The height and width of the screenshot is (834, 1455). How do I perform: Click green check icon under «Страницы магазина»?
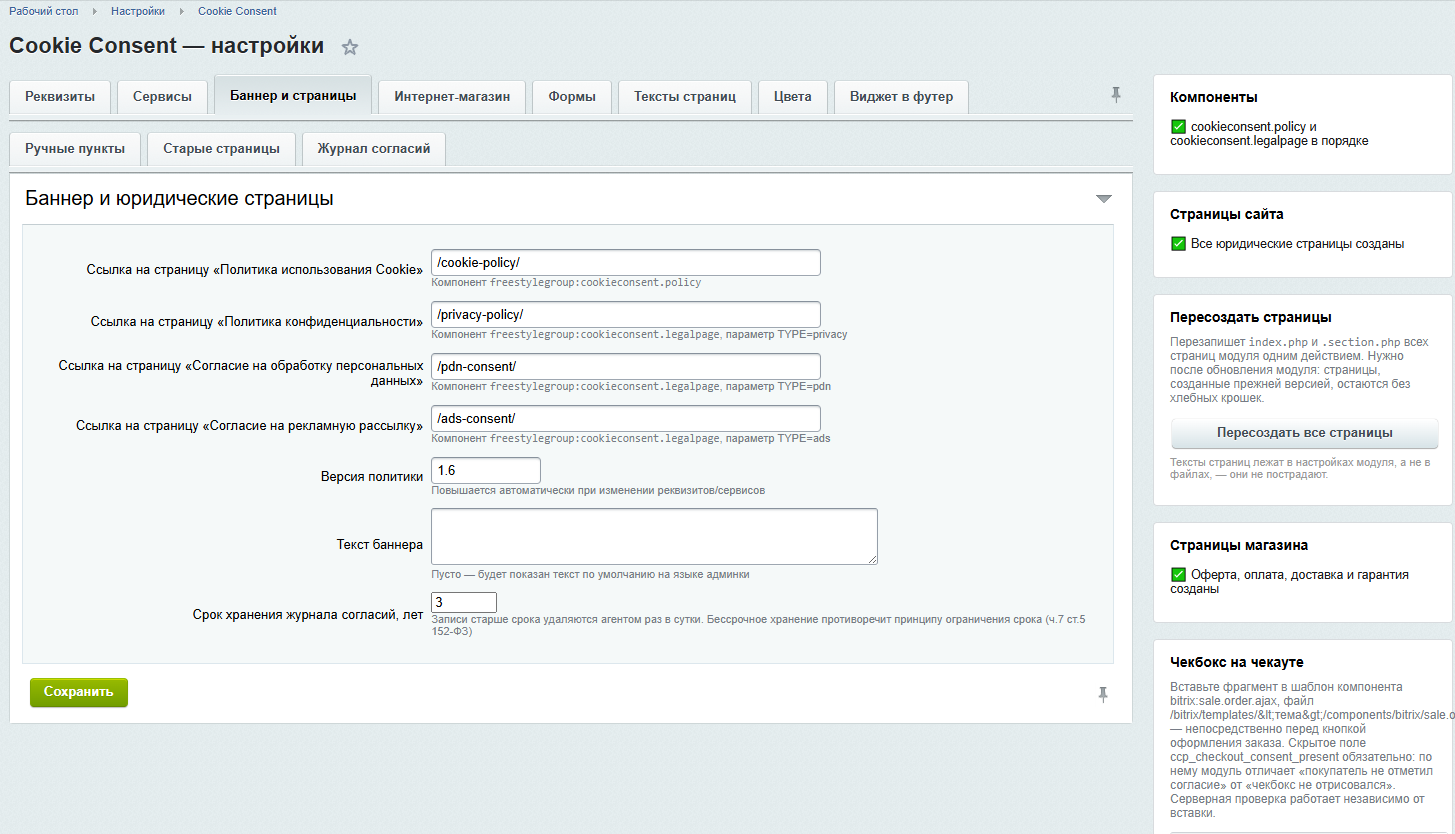[x=1178, y=575]
